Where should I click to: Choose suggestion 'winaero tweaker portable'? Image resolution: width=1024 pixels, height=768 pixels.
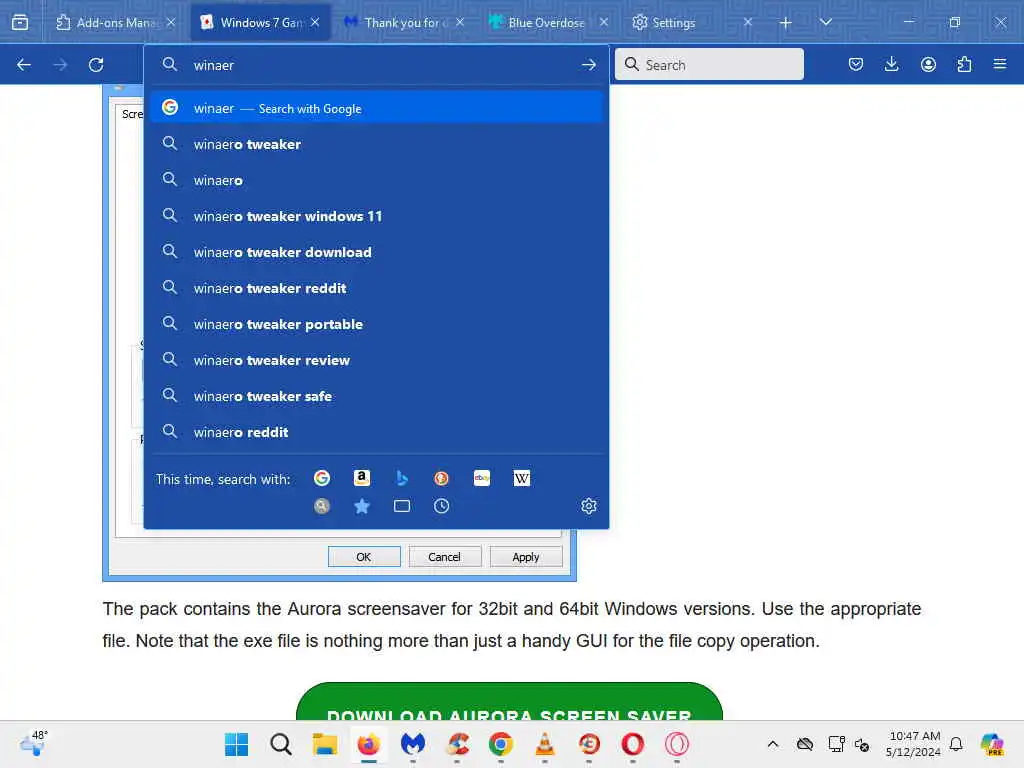coord(376,324)
